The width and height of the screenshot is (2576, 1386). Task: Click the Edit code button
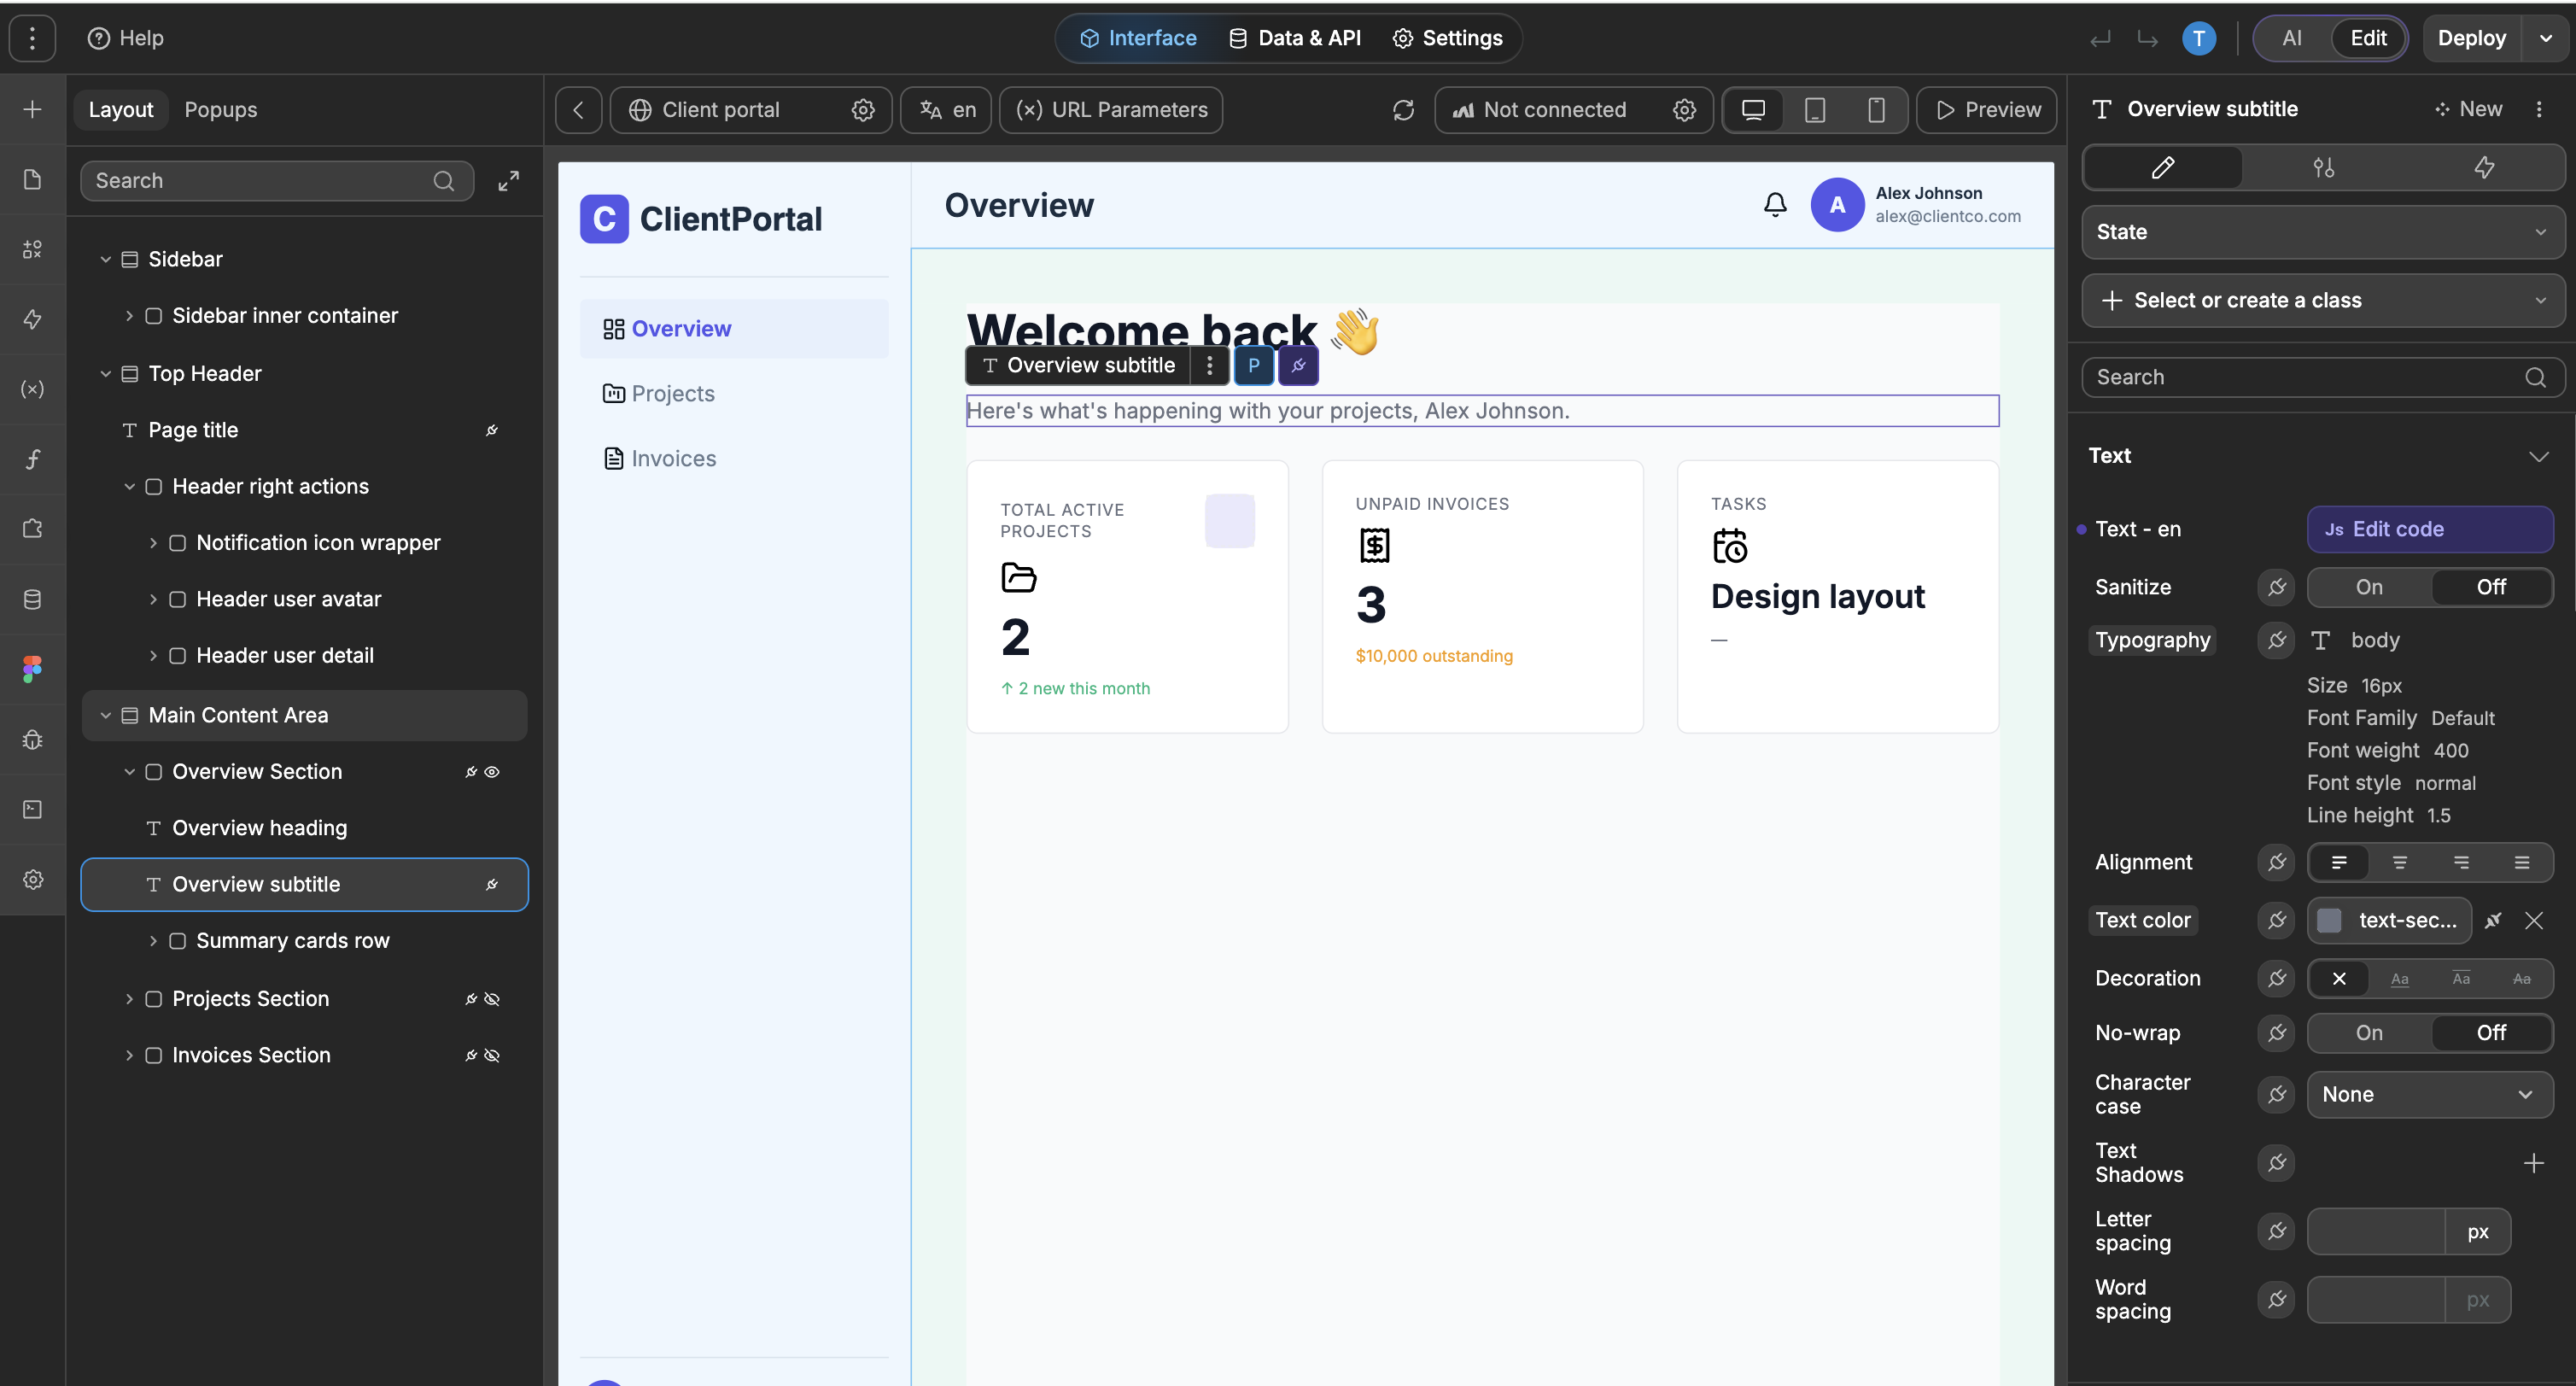coord(2428,529)
